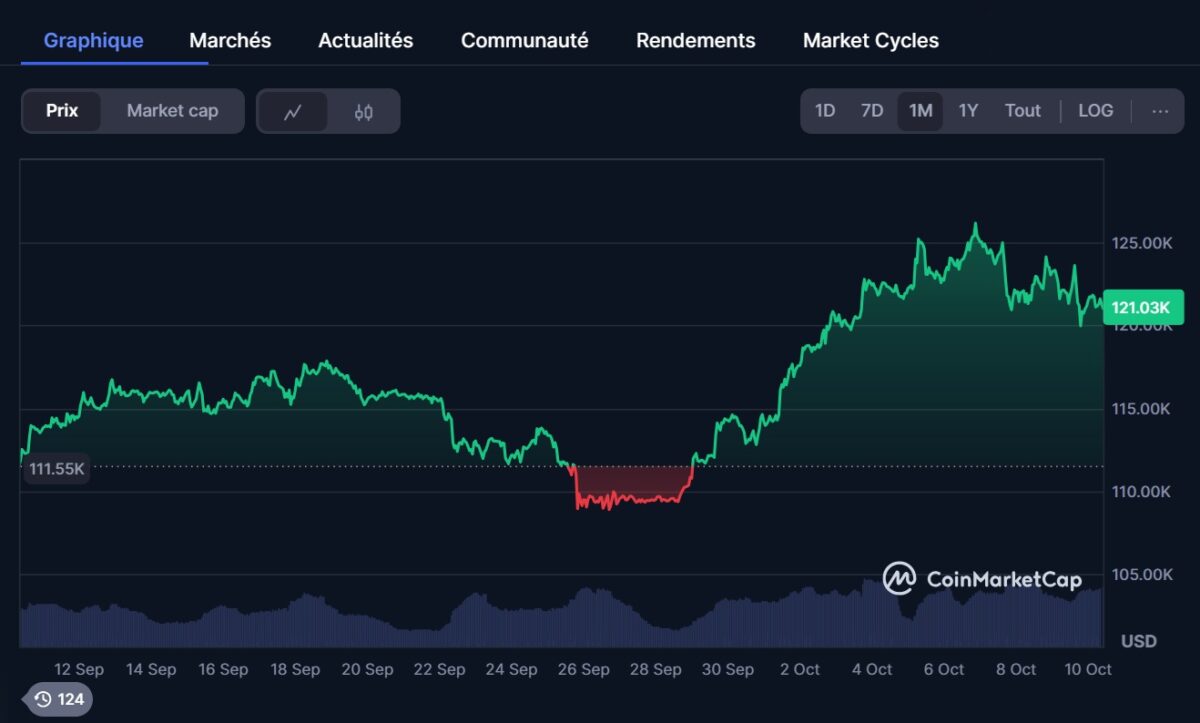Screen dimensions: 1200x723
Task: Go to the Marchés tab
Action: 230,41
